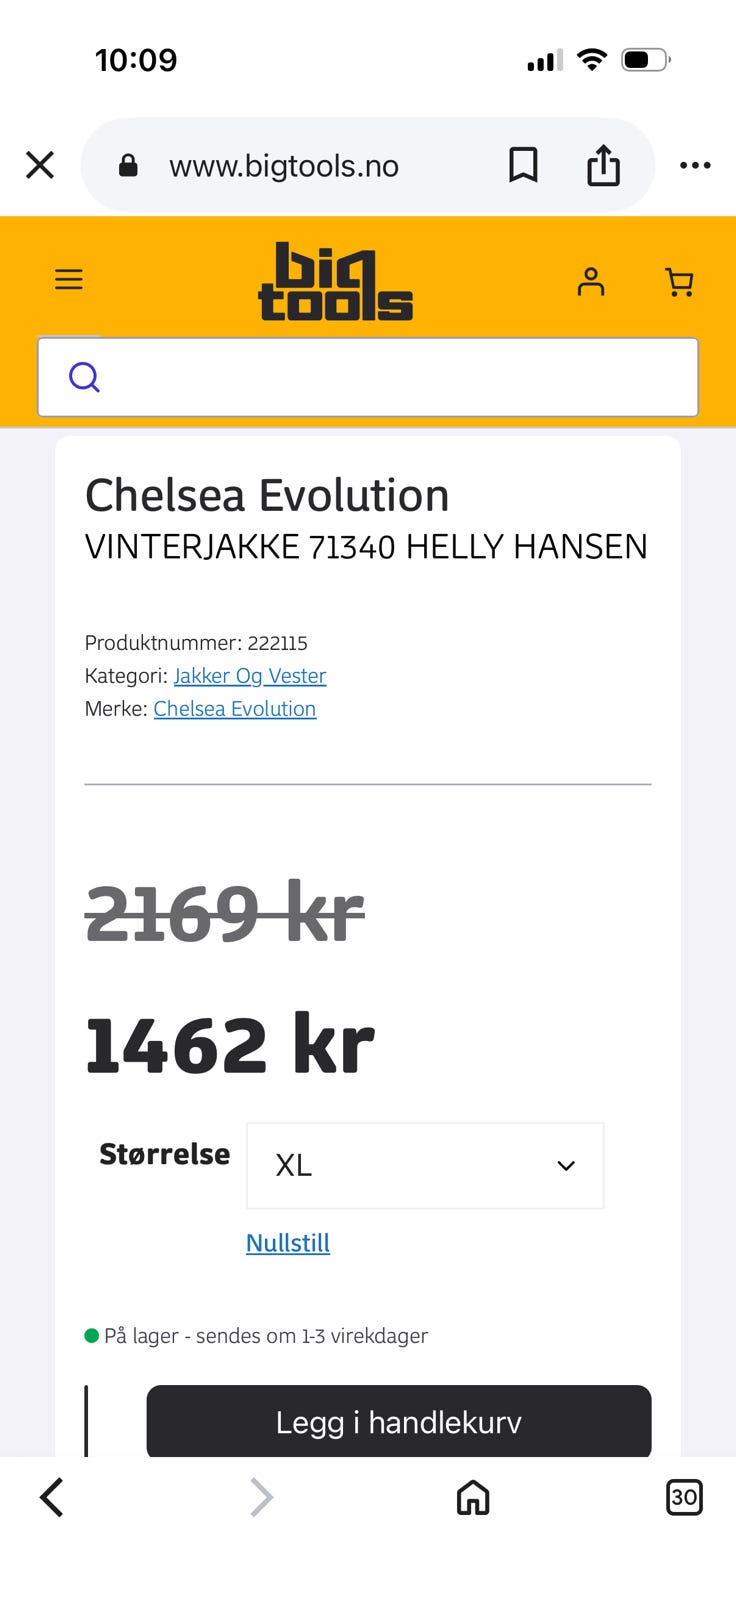This screenshot has width=736, height=1600.
Task: Open Jakker Og Vester category link
Action: click(x=250, y=676)
